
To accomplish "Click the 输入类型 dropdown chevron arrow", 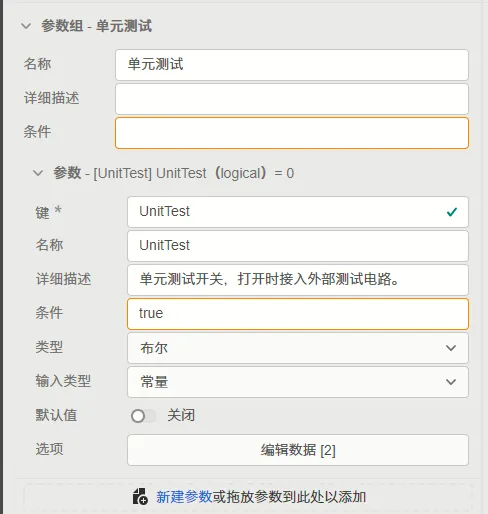I will [451, 382].
